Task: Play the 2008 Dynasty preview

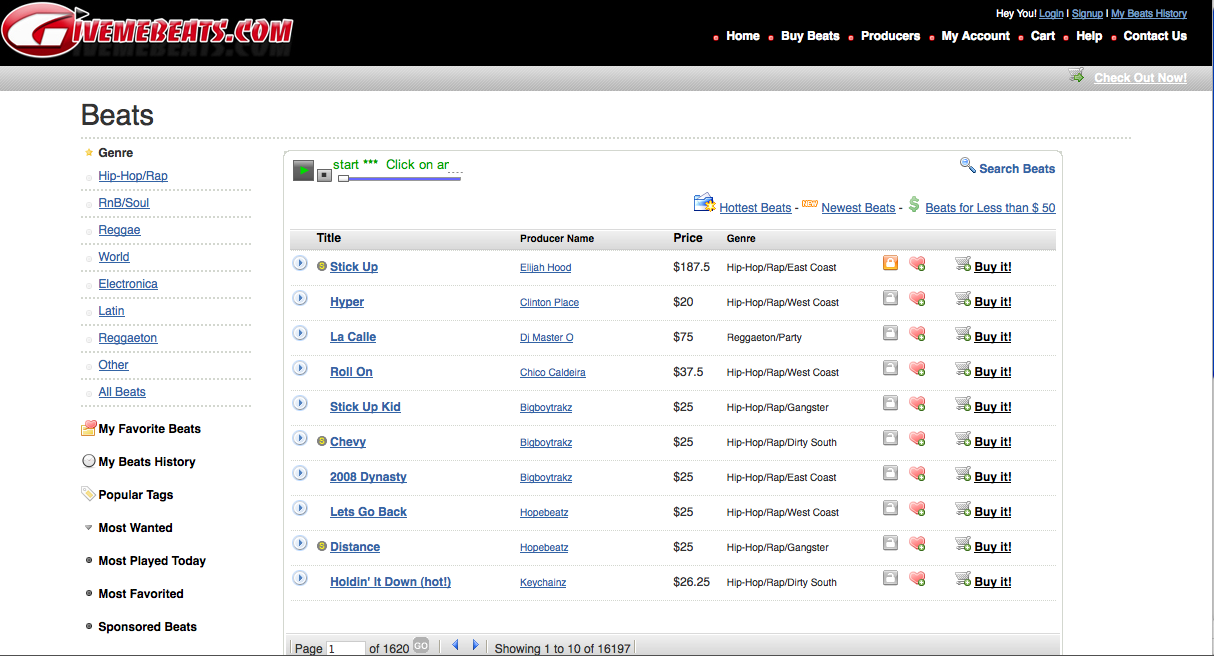Action: (299, 473)
